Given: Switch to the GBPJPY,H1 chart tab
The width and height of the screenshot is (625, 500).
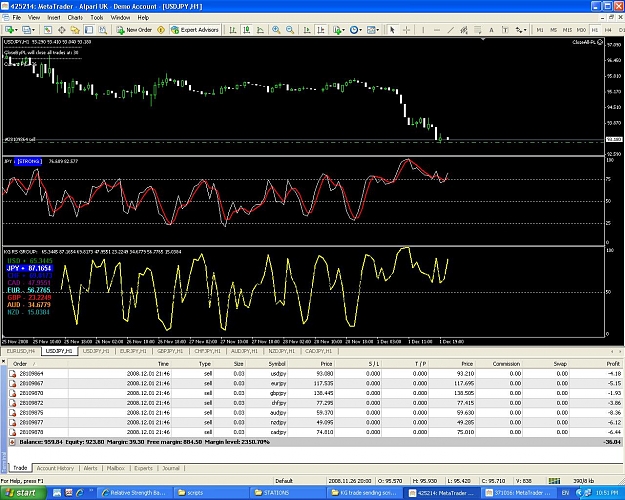Looking at the screenshot, I should (170, 351).
